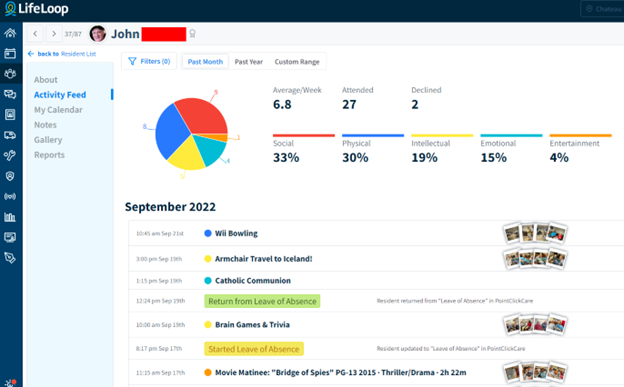Click the September 2022 heading
The height and width of the screenshot is (387, 624).
point(170,207)
